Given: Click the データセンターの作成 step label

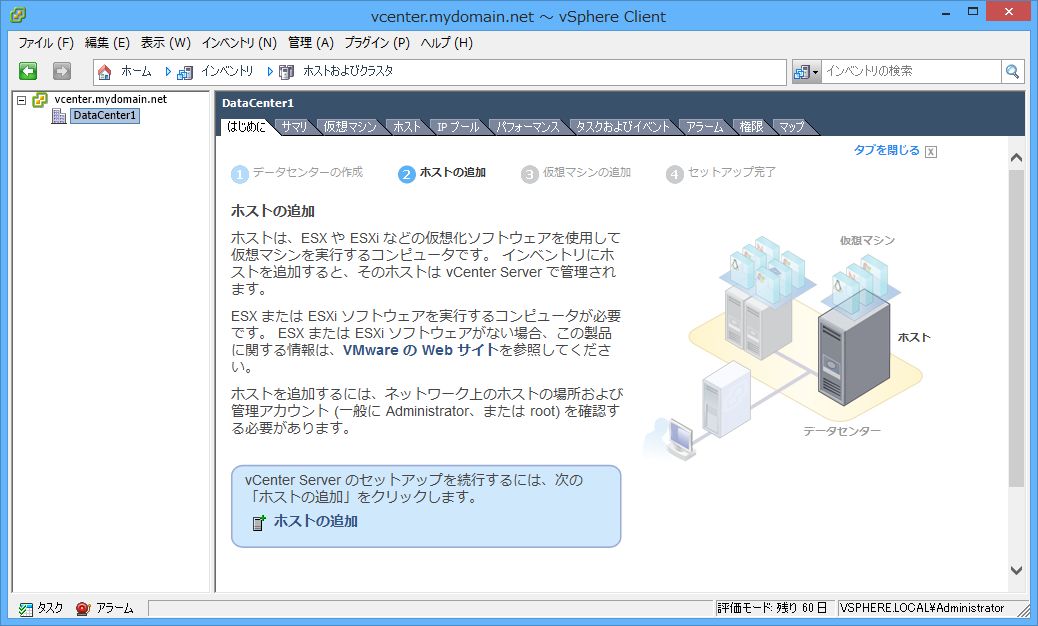Looking at the screenshot, I should (x=308, y=172).
